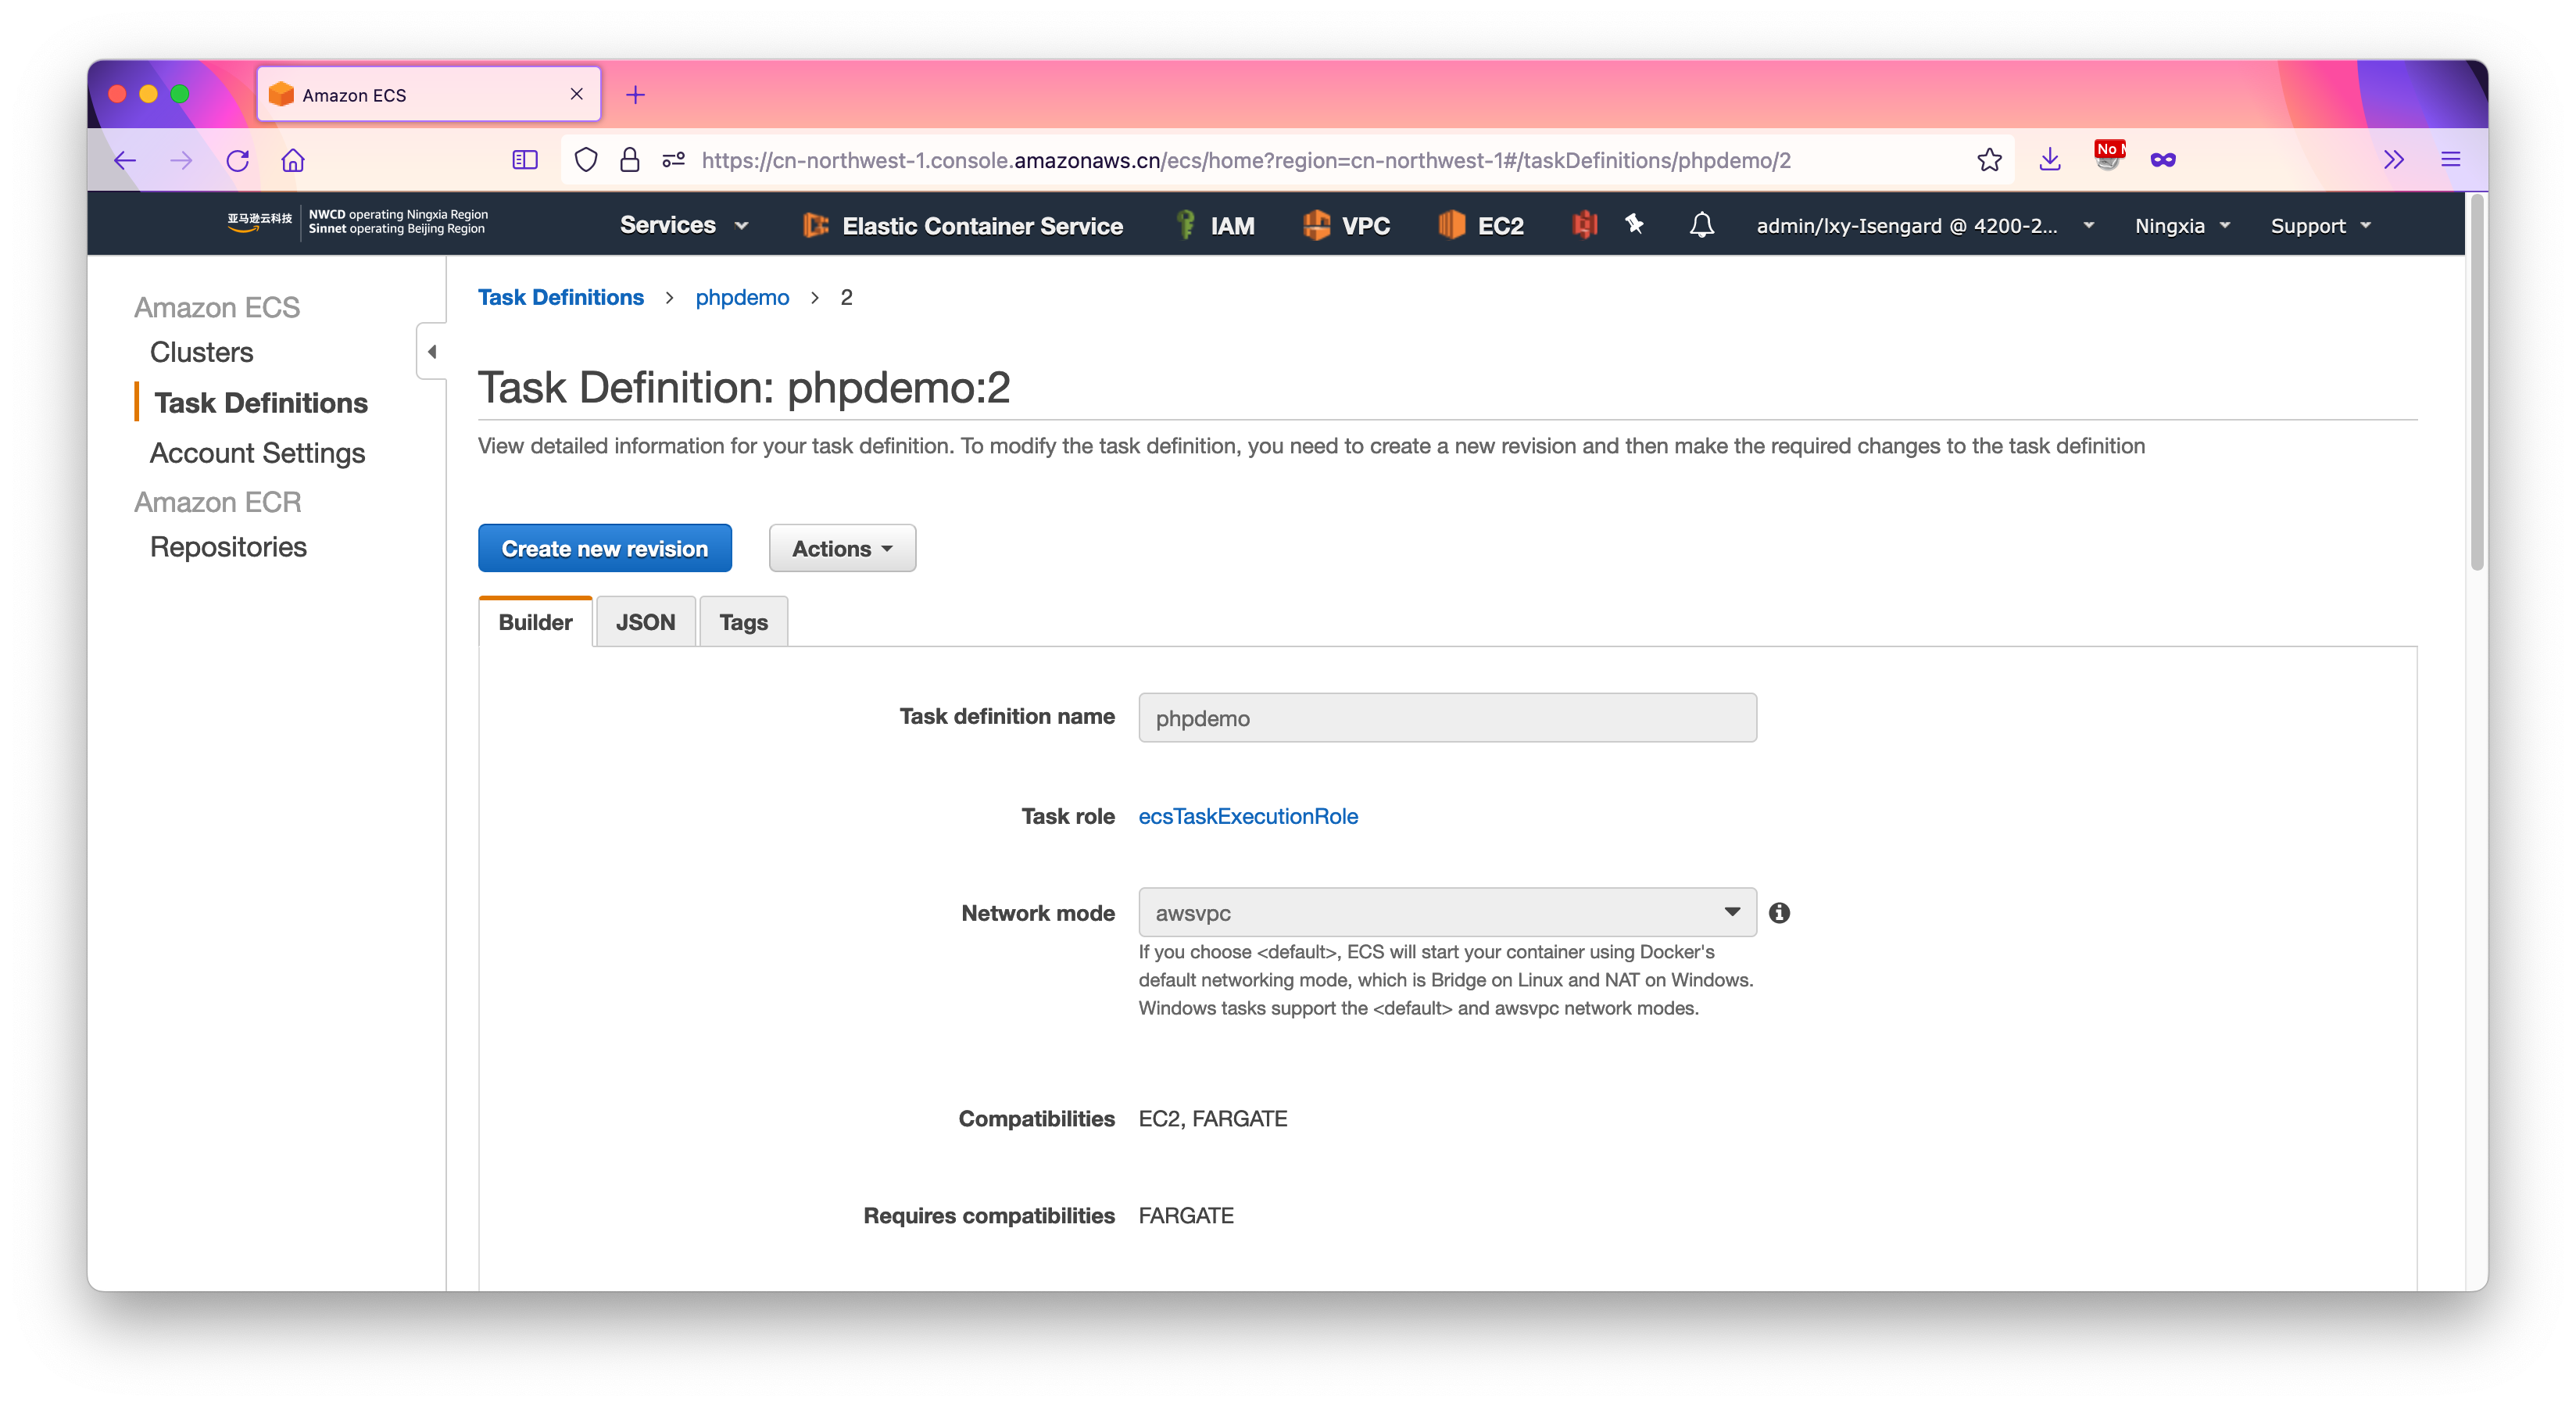2576x1407 pixels.
Task: Close the Amazon ECS browser tab
Action: [x=577, y=94]
